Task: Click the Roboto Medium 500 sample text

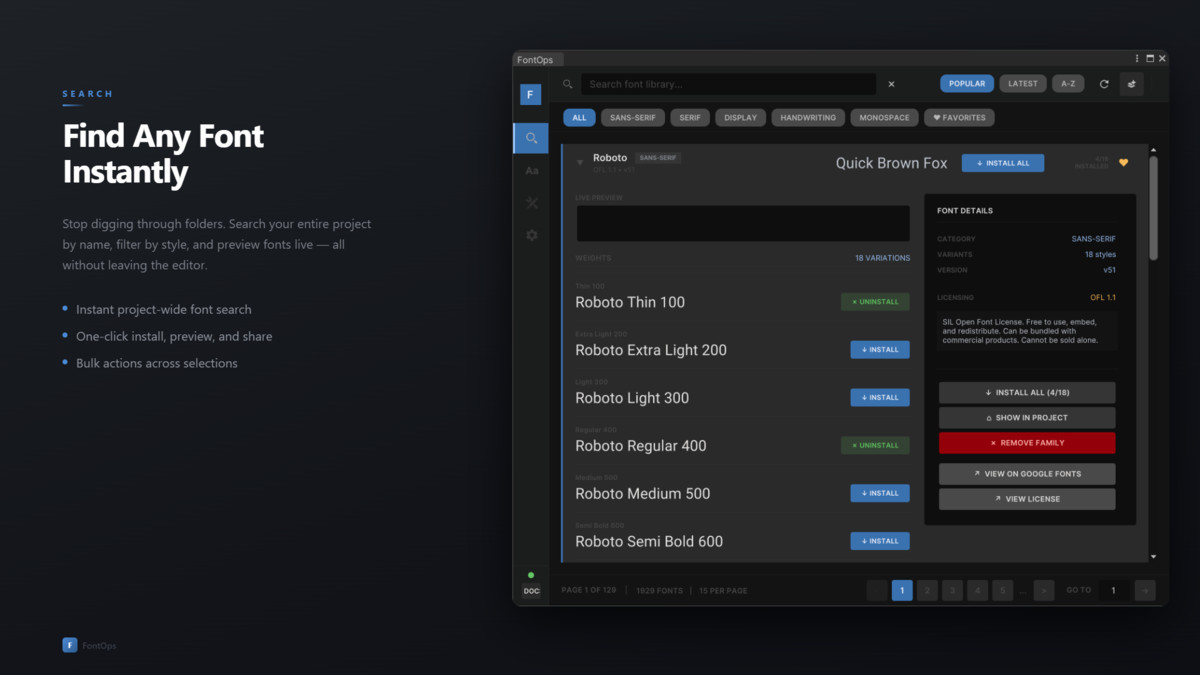Action: pos(643,494)
